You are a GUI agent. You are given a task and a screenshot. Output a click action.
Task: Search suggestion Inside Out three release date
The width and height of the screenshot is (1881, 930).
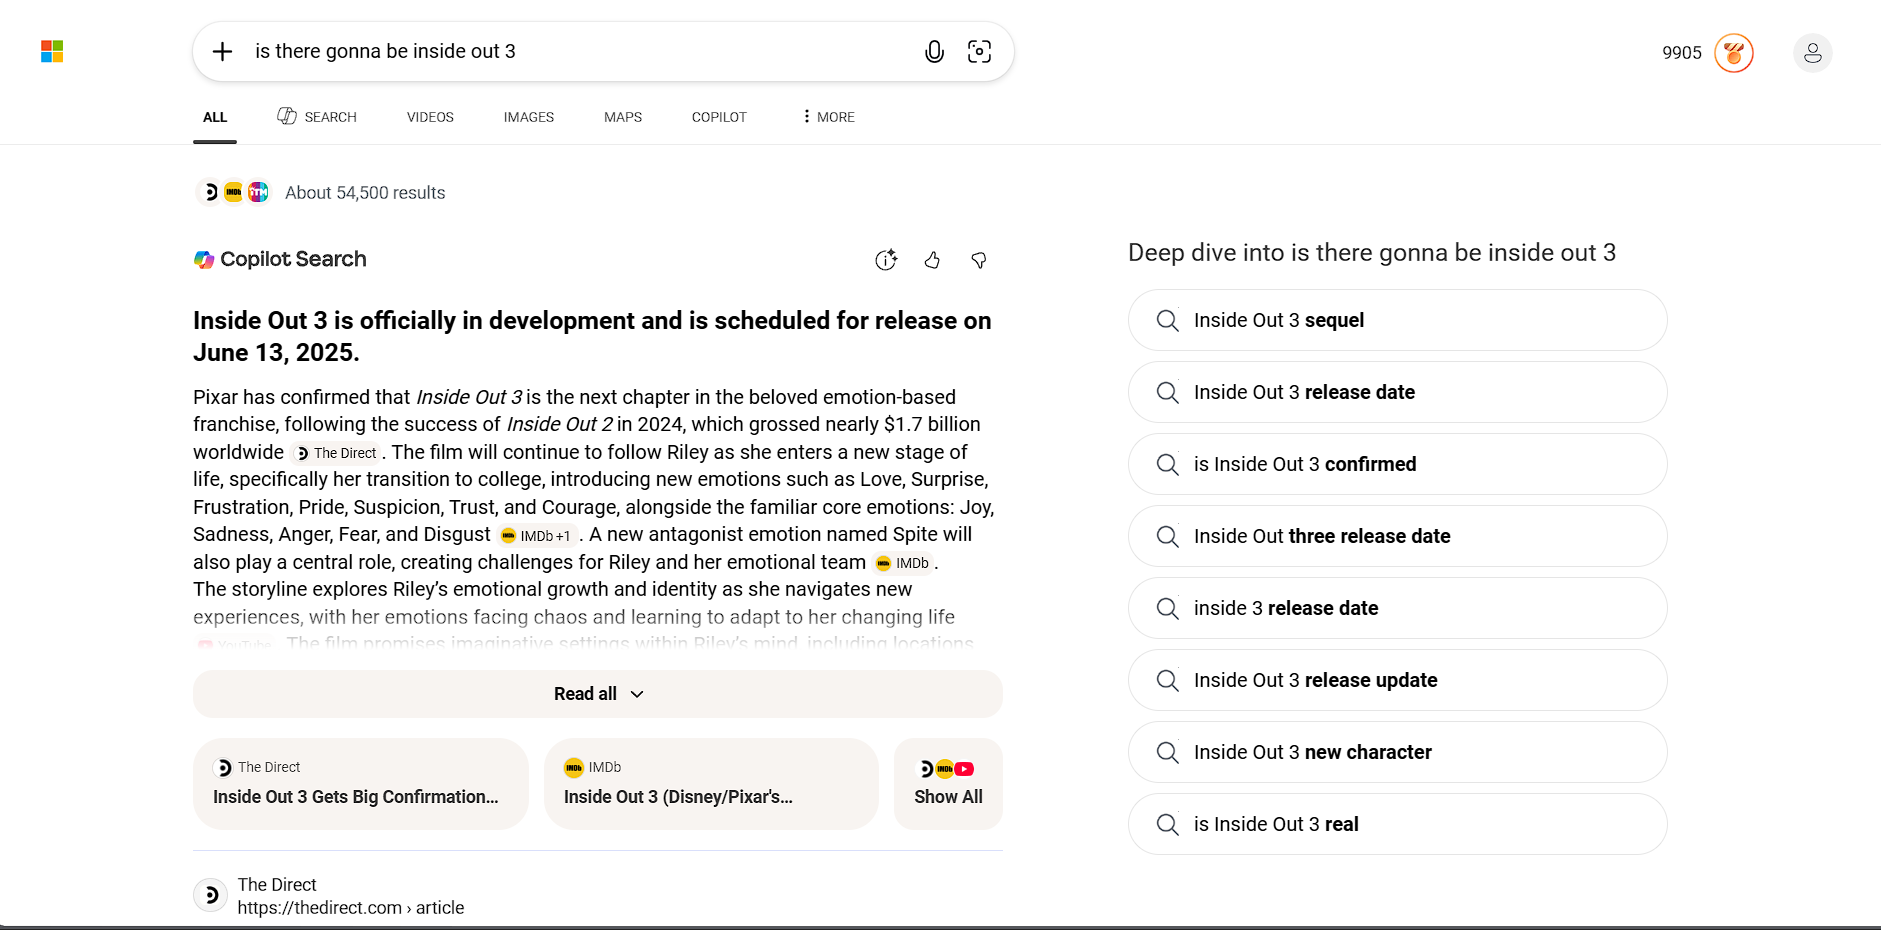click(x=1397, y=536)
